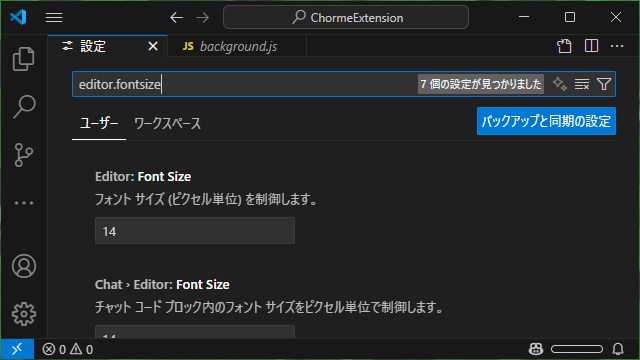Open editor more actions ellipsis menu
The image size is (640, 360).
[617, 46]
